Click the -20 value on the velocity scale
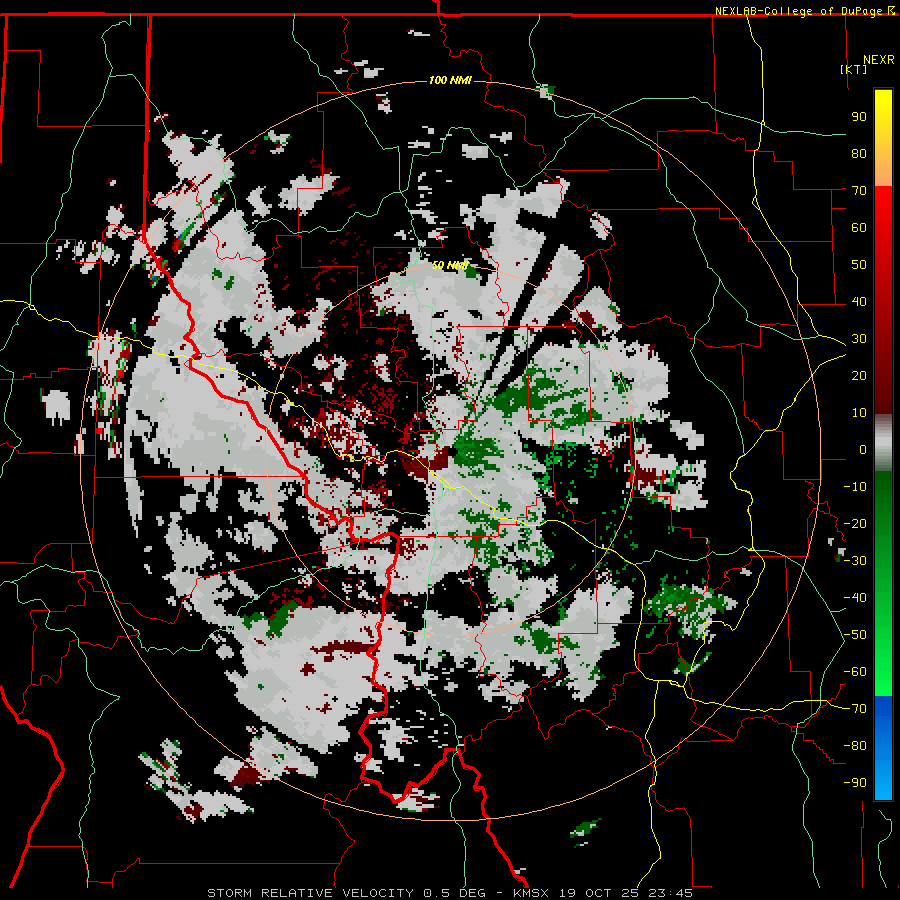900x900 pixels. coord(855,523)
